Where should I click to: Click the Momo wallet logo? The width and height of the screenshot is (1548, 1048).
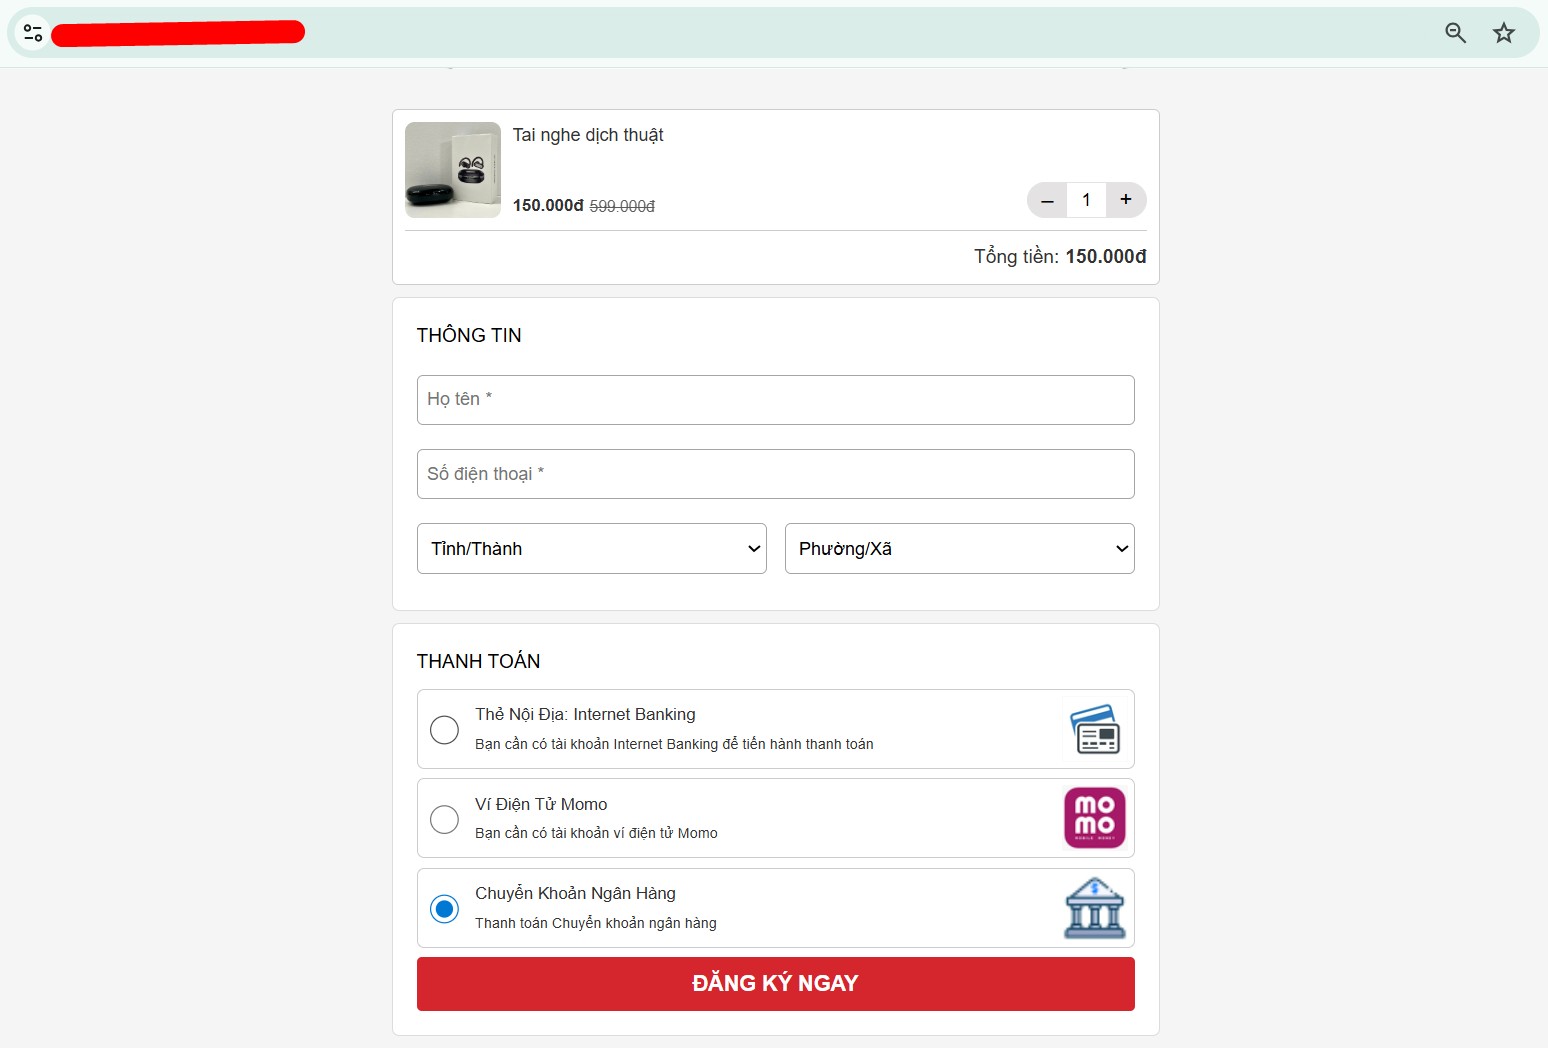(x=1095, y=818)
